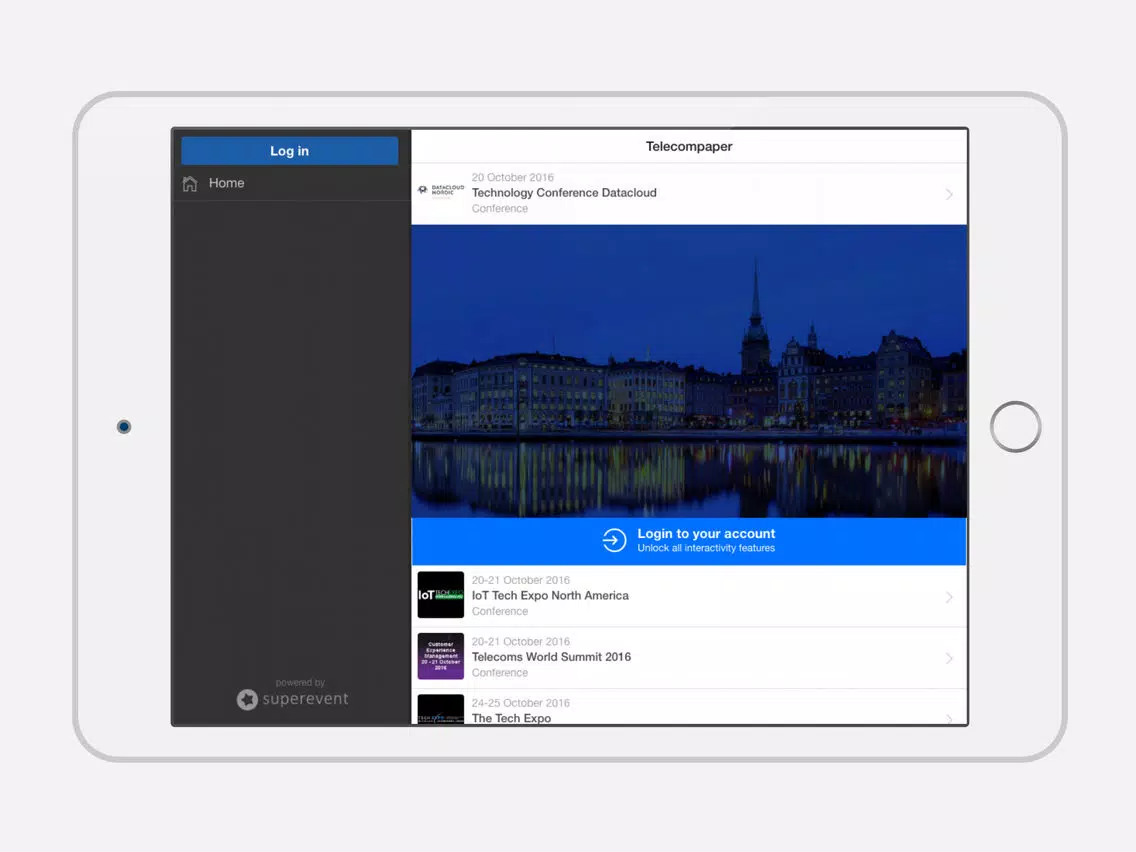Open the Technology Conference Datacloud event title
The height and width of the screenshot is (852, 1136).
(564, 193)
